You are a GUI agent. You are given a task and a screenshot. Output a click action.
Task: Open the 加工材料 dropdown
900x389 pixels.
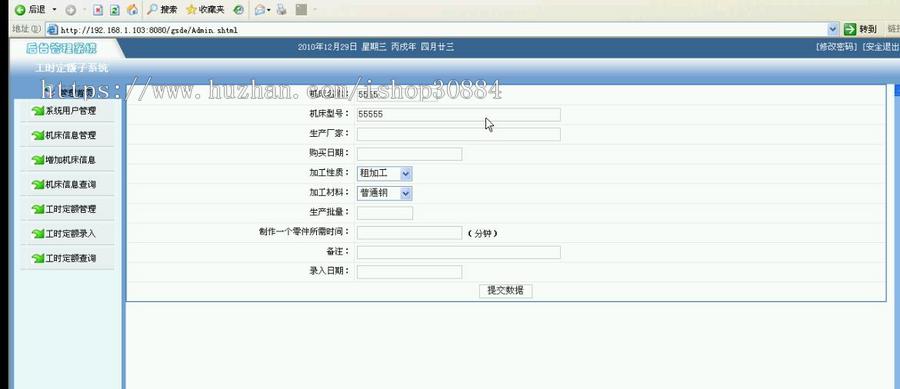point(384,193)
